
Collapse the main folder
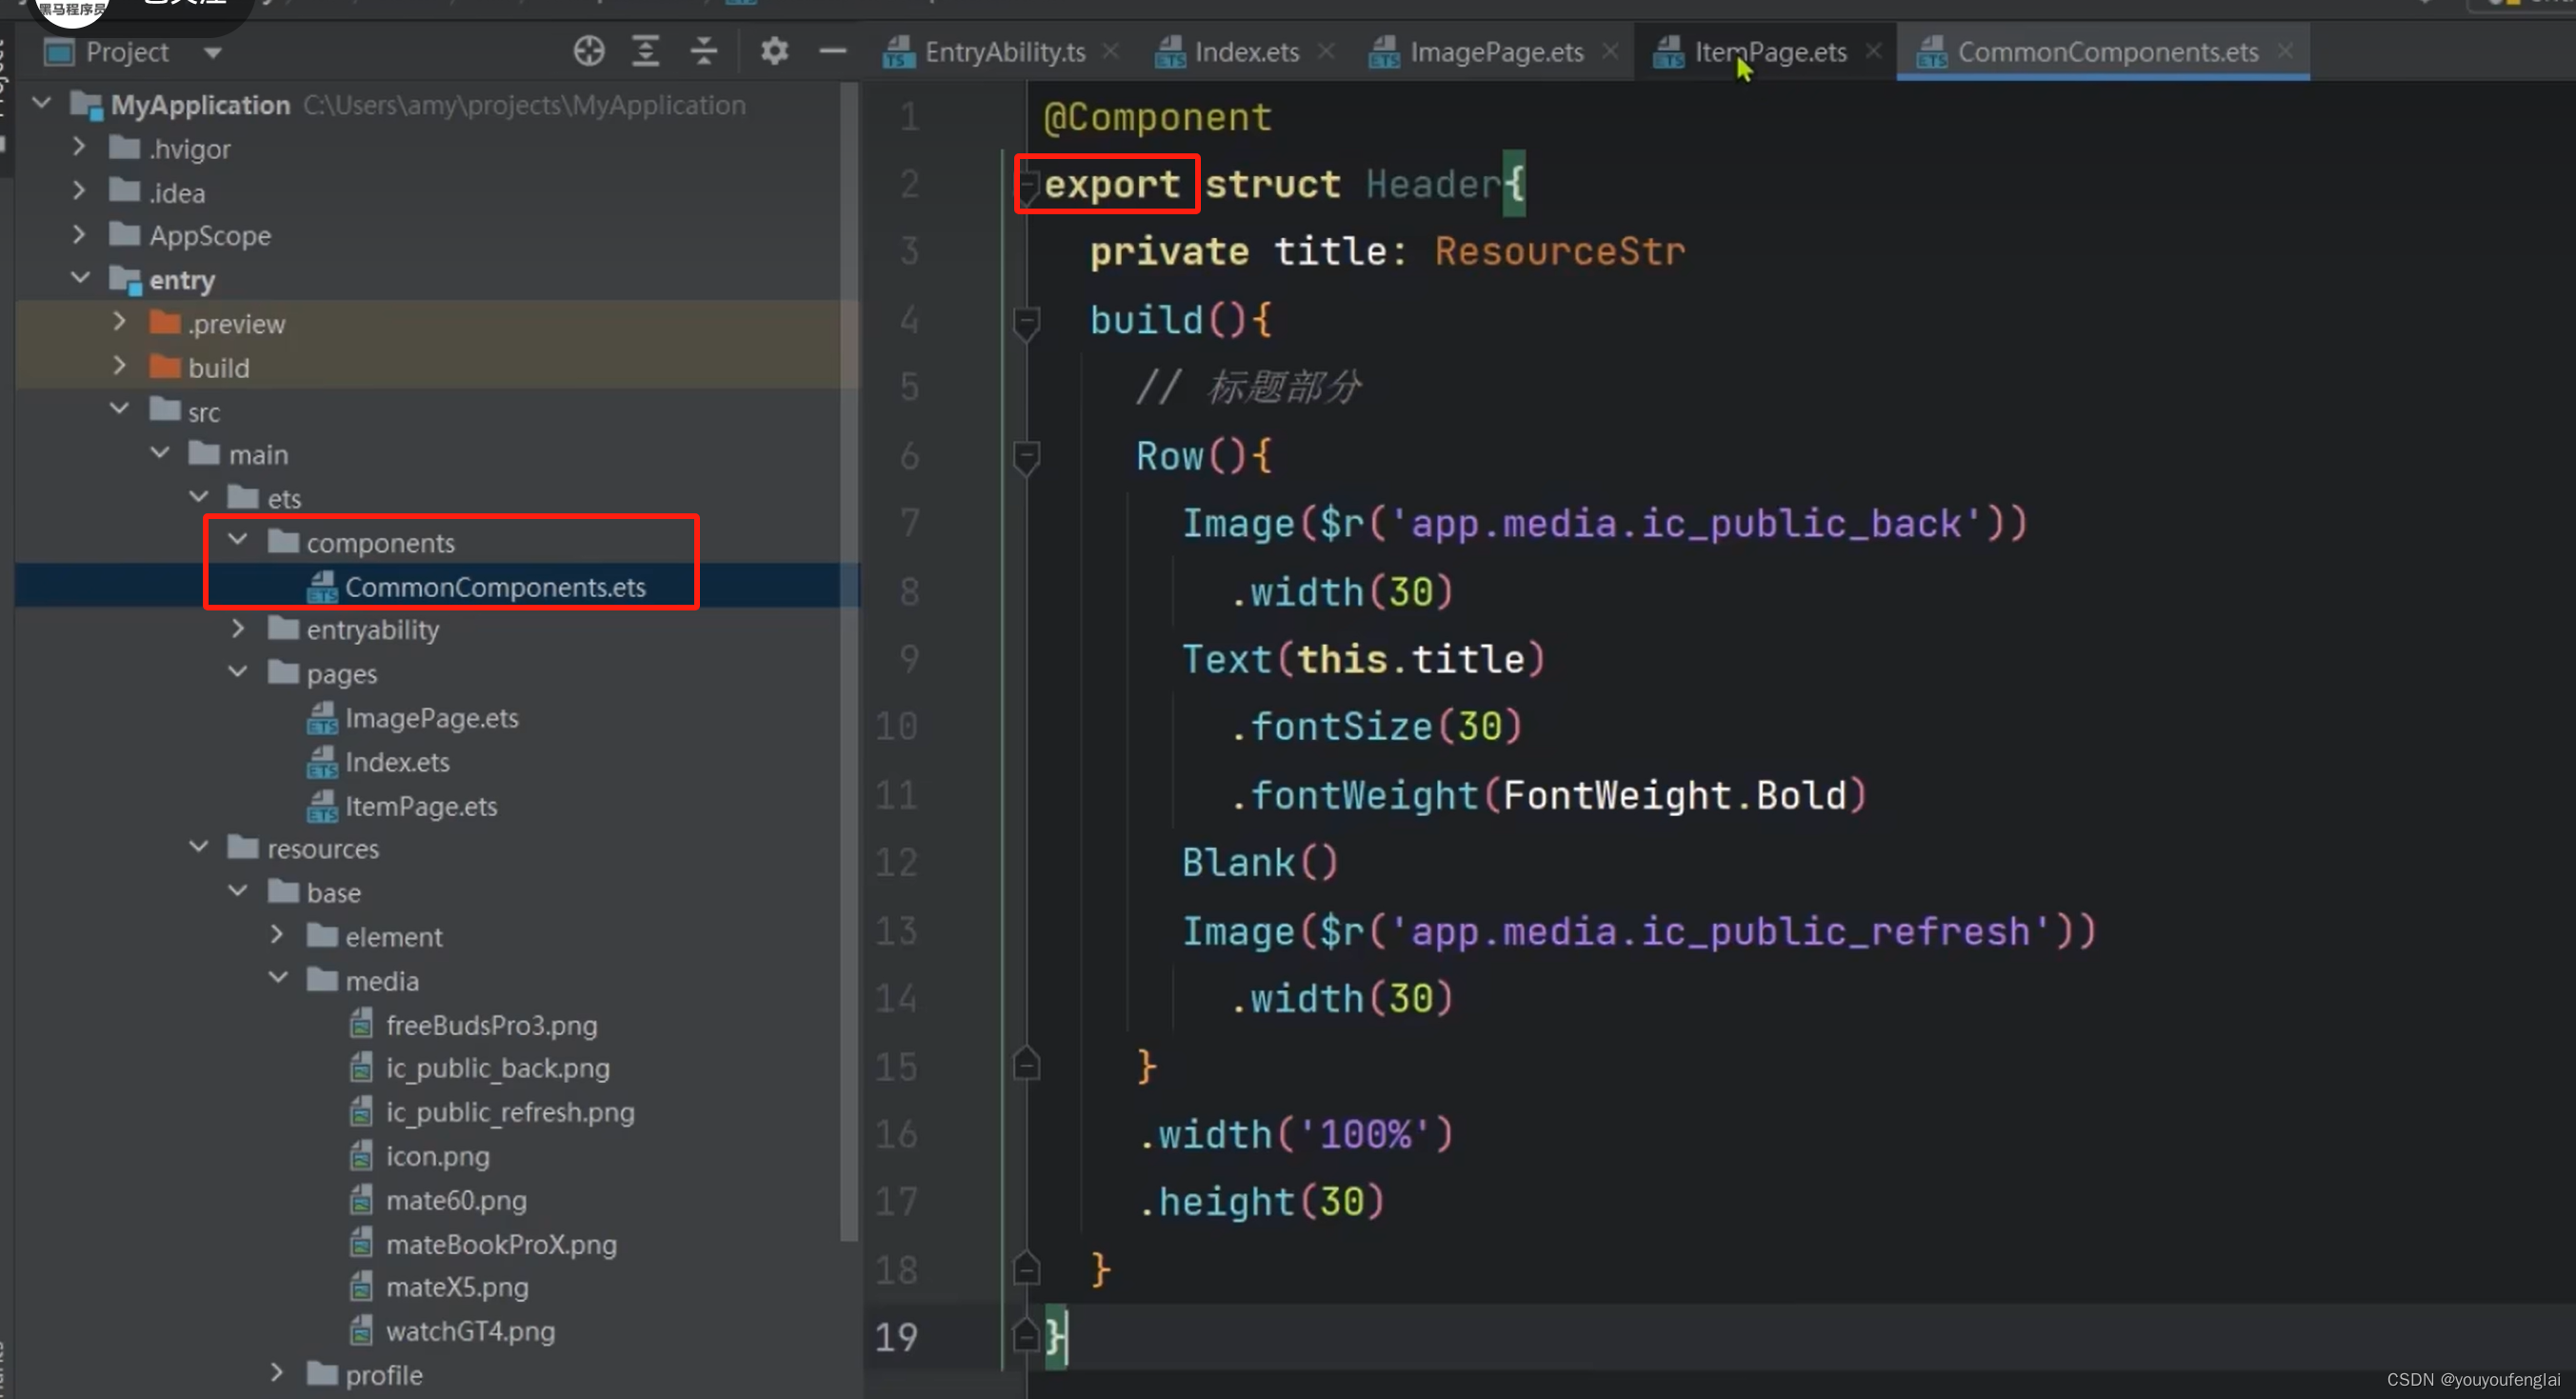point(160,453)
